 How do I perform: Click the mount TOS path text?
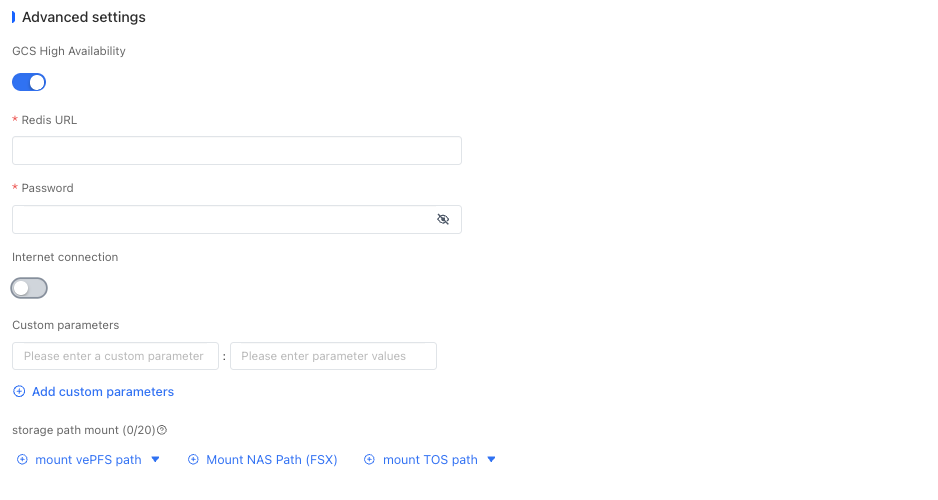[x=430, y=460]
